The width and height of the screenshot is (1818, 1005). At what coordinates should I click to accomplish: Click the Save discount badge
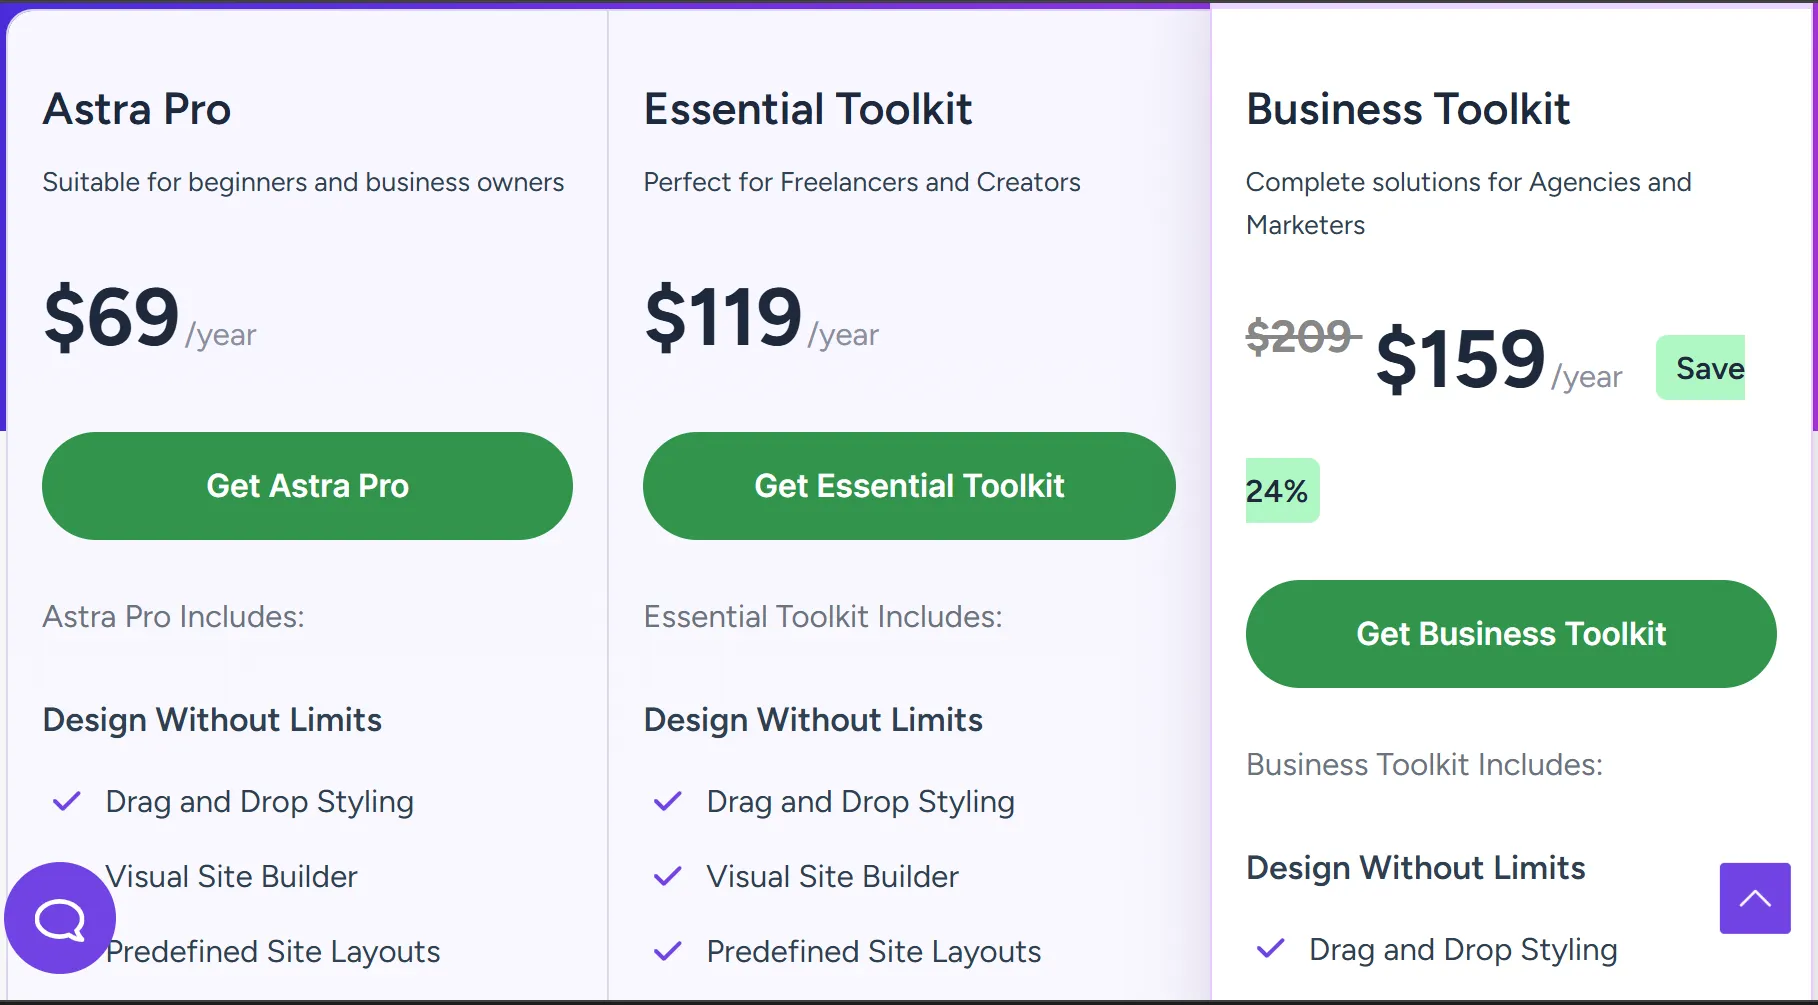[1701, 368]
